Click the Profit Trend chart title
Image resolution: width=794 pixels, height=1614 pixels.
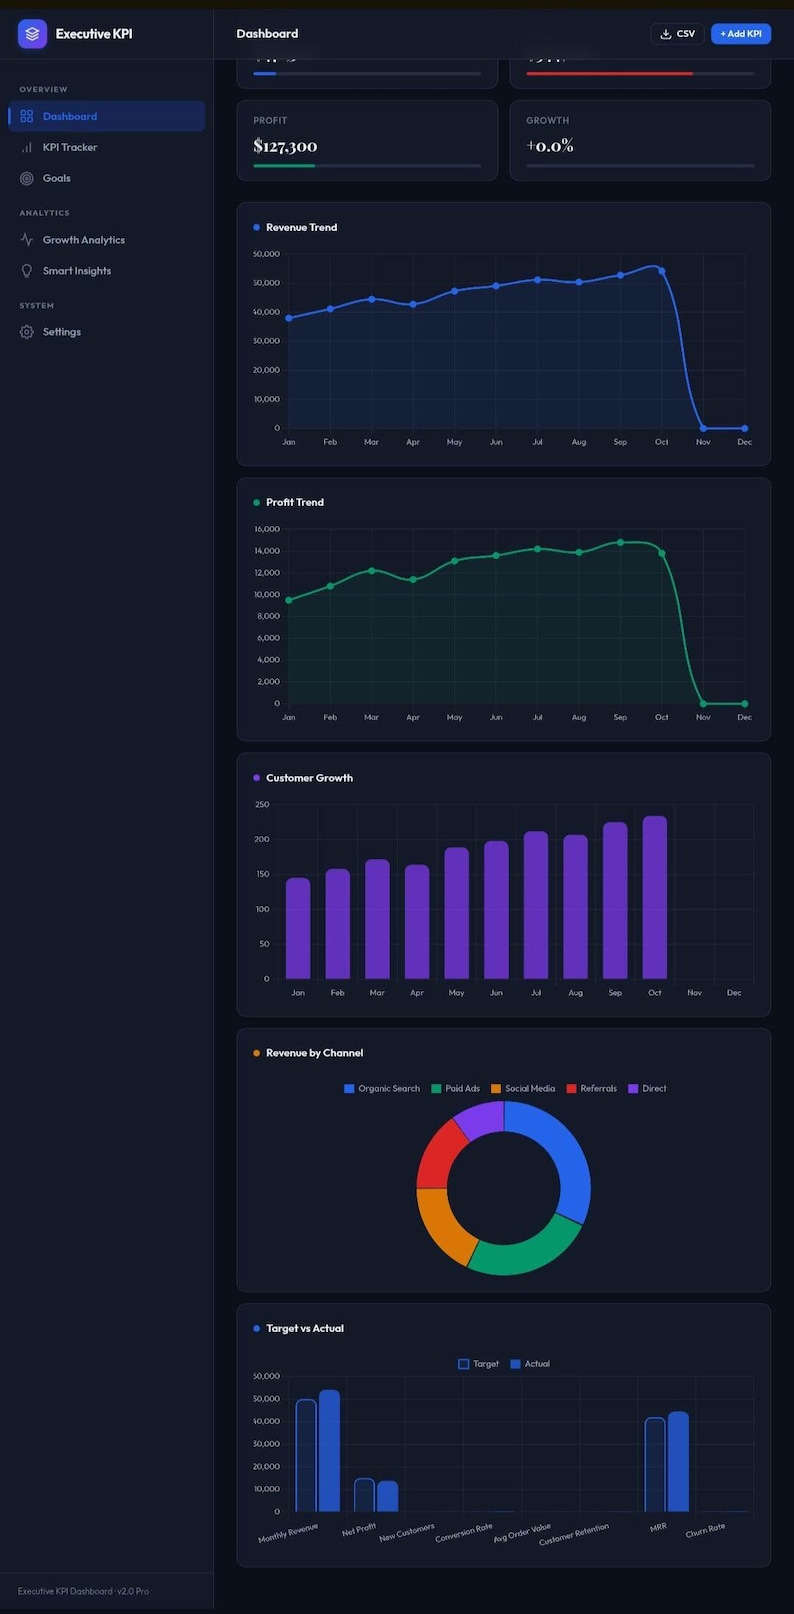[295, 502]
